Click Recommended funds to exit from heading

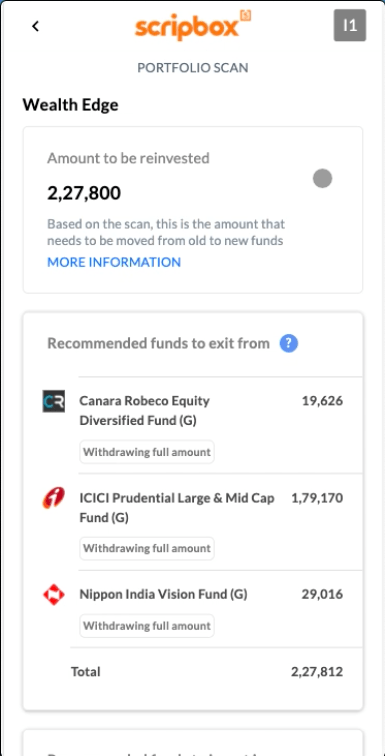pyautogui.click(x=159, y=343)
